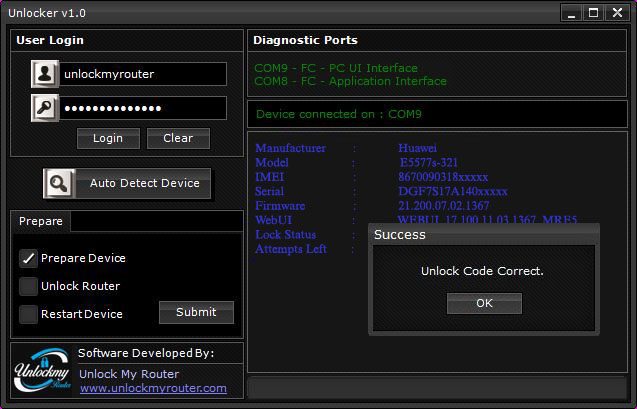Screen dimensions: 637x409
Task: Click 'Device connected on : COM9' status
Action: tap(339, 114)
